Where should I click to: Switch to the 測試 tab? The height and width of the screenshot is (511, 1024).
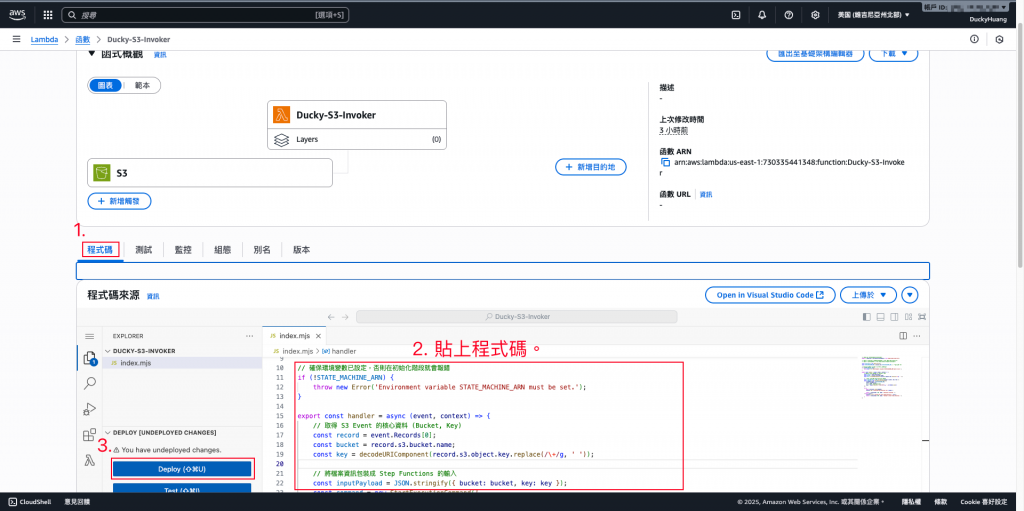pyautogui.click(x=144, y=250)
